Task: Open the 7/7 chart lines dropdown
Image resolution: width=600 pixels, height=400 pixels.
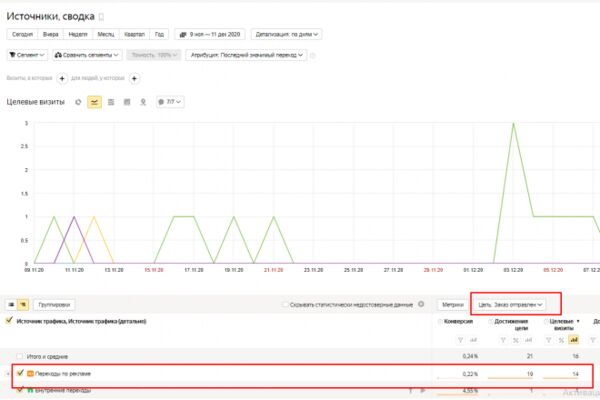Action: point(170,102)
